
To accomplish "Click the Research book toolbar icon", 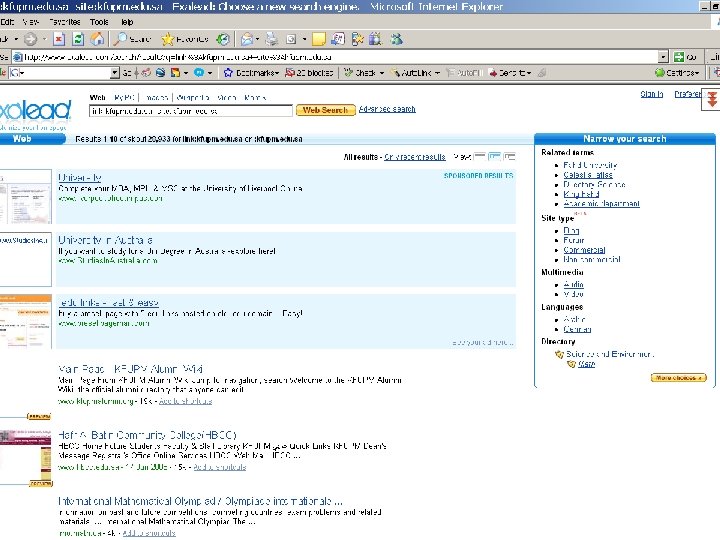I will click(x=375, y=39).
